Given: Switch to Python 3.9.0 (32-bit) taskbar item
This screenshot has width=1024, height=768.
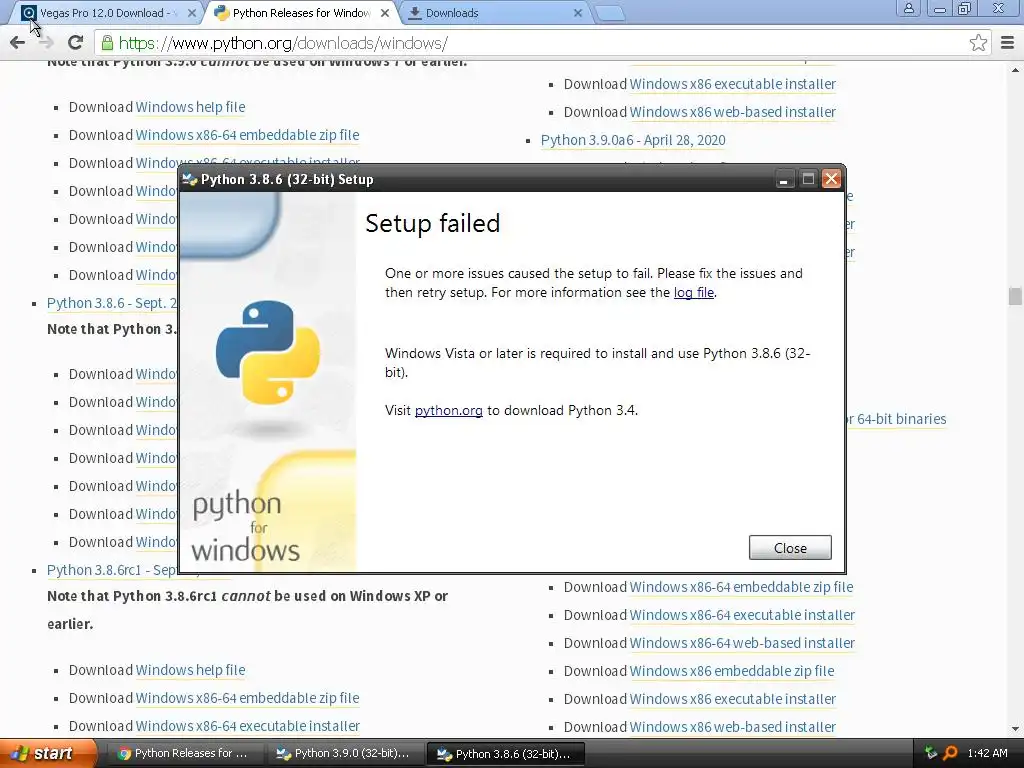Looking at the screenshot, I should click(344, 754).
